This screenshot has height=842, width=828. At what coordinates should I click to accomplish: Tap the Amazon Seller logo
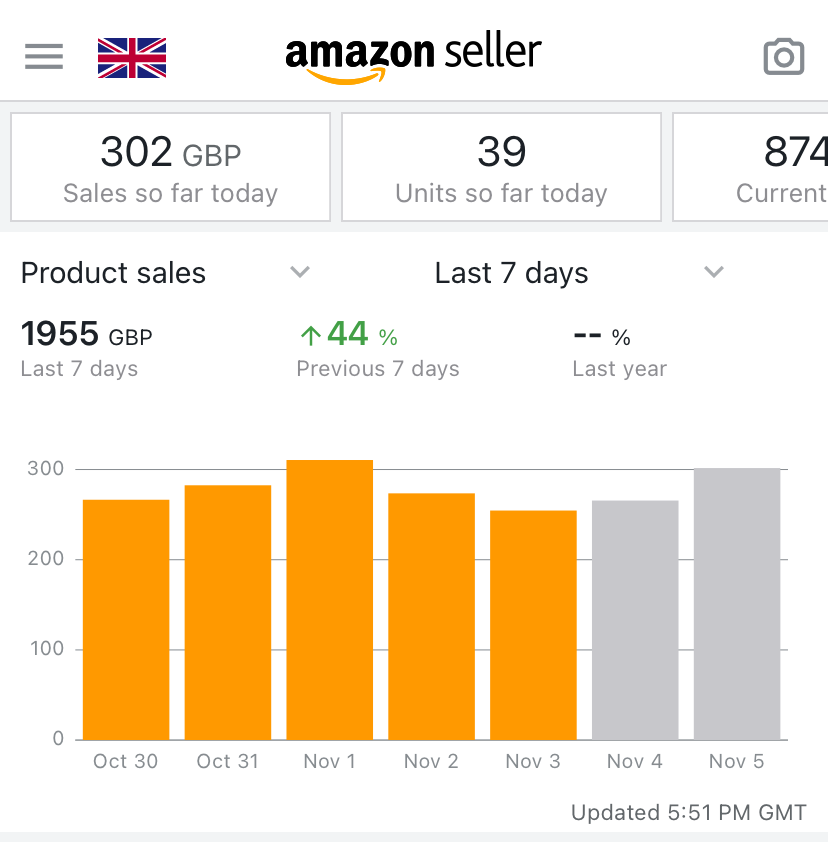coord(413,57)
